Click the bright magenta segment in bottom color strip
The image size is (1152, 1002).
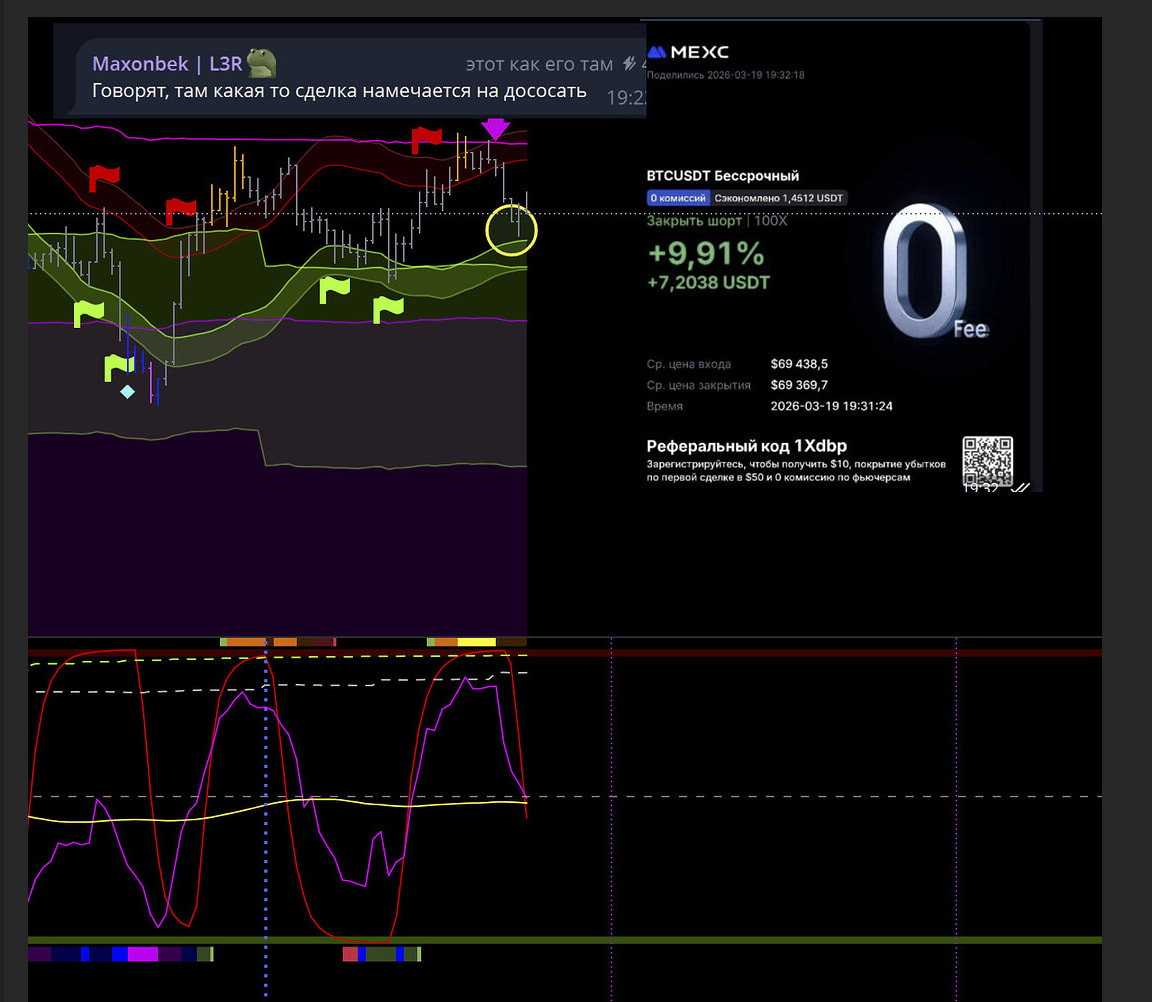142,955
